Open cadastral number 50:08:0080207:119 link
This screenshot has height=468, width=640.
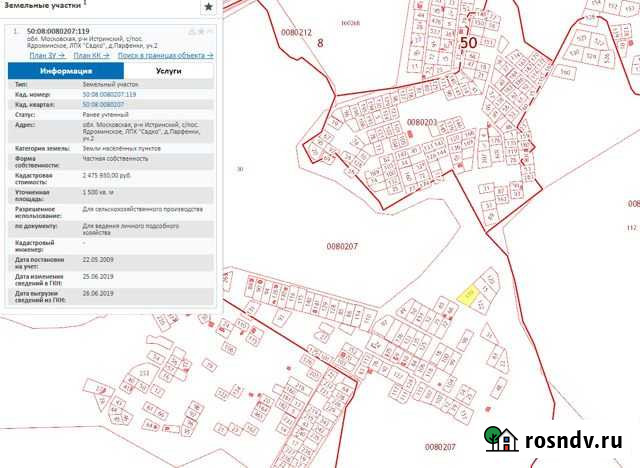point(109,94)
